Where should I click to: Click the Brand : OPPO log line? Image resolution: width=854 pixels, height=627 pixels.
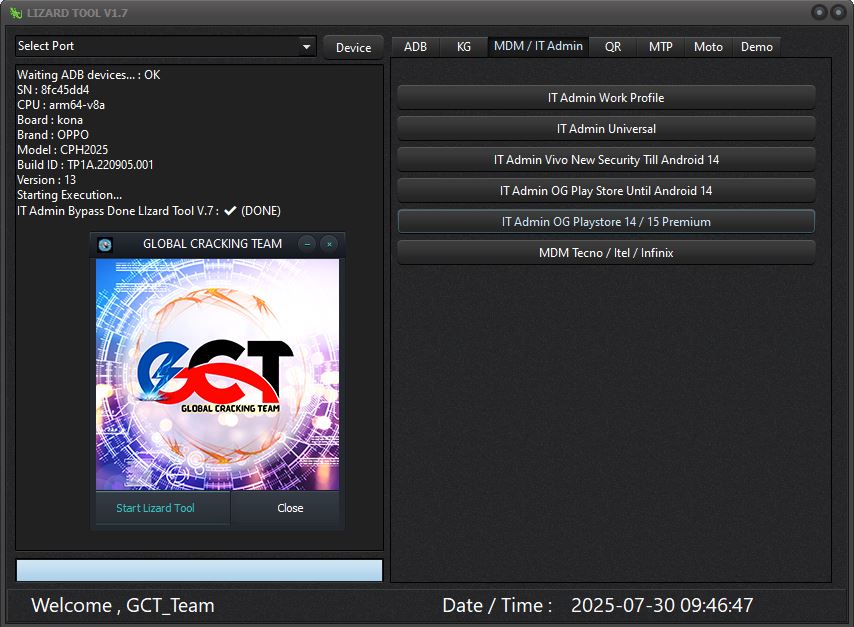53,135
